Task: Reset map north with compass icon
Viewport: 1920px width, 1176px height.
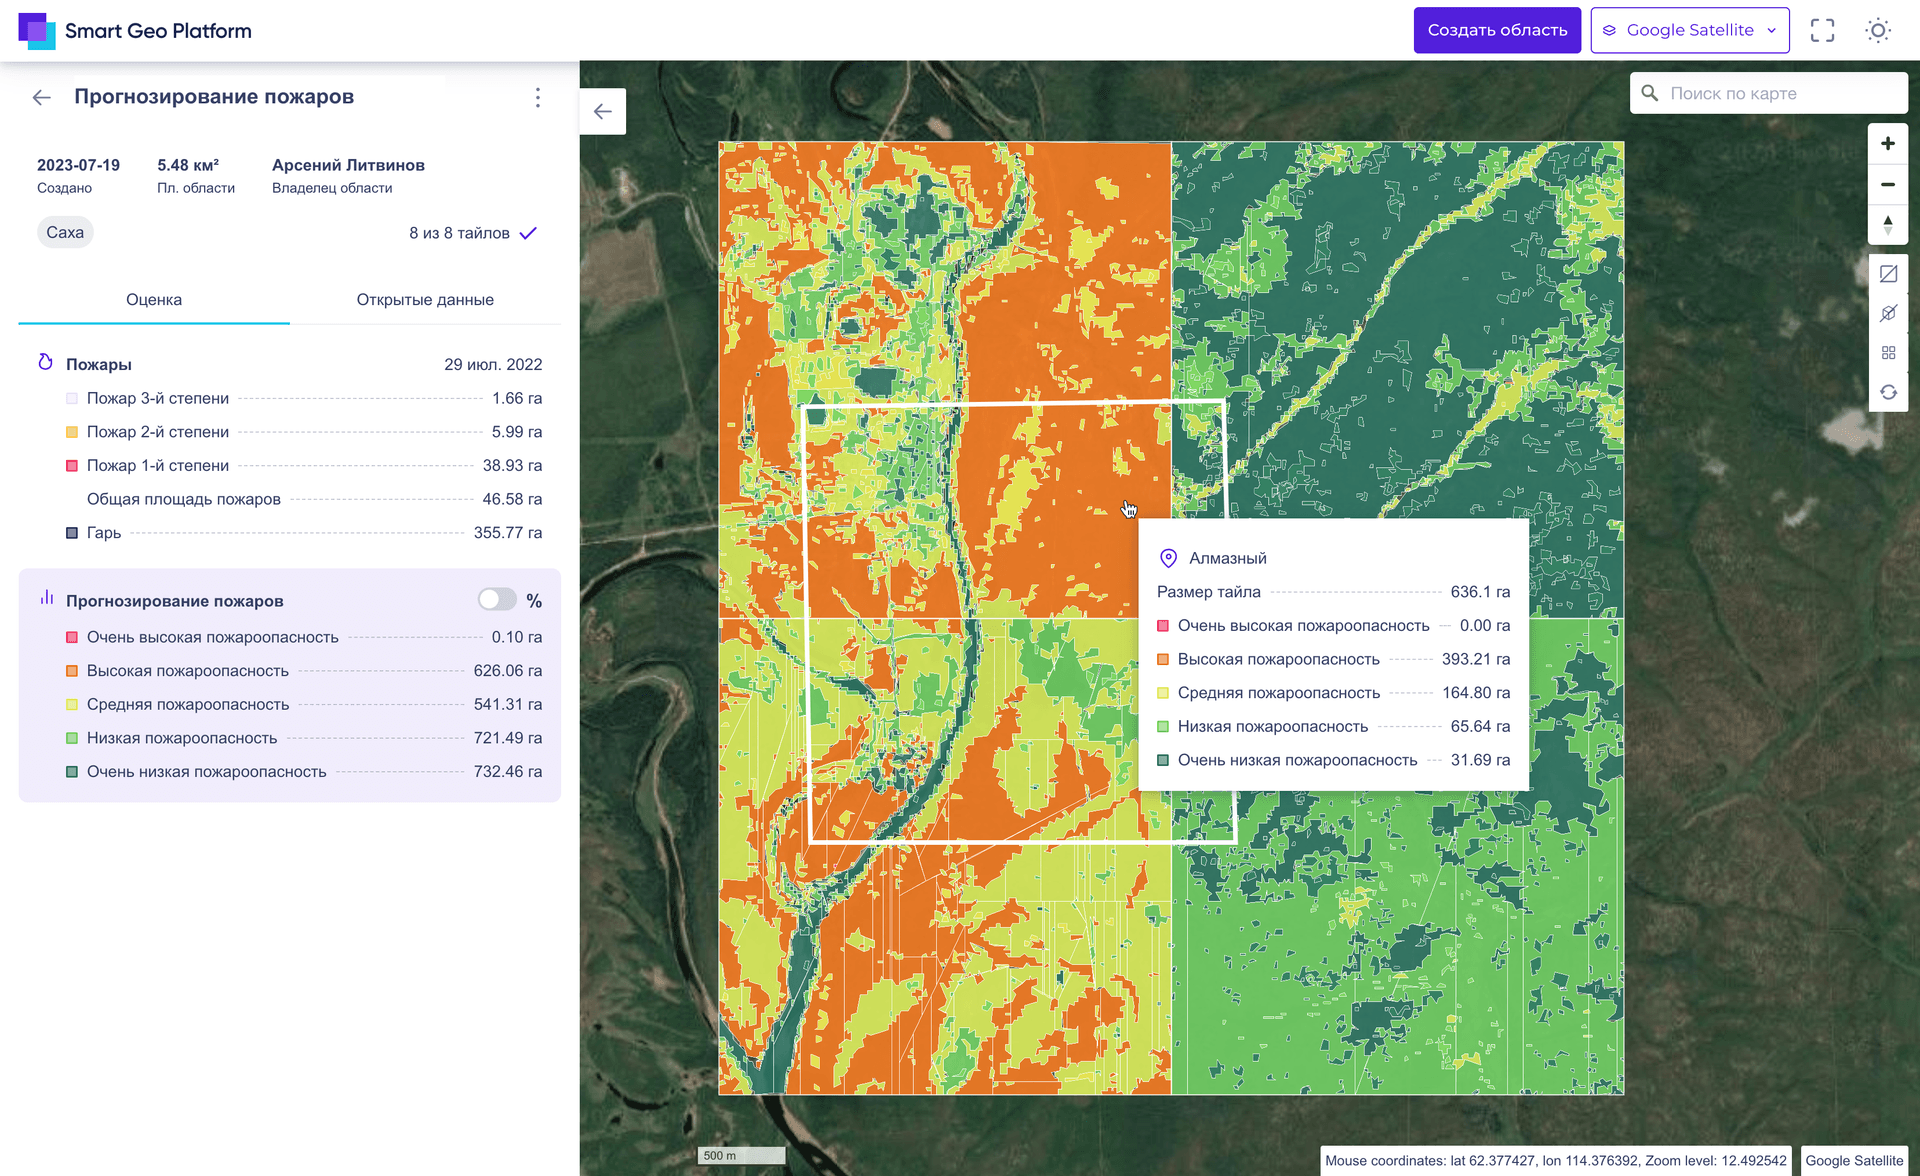Action: pos(1888,225)
